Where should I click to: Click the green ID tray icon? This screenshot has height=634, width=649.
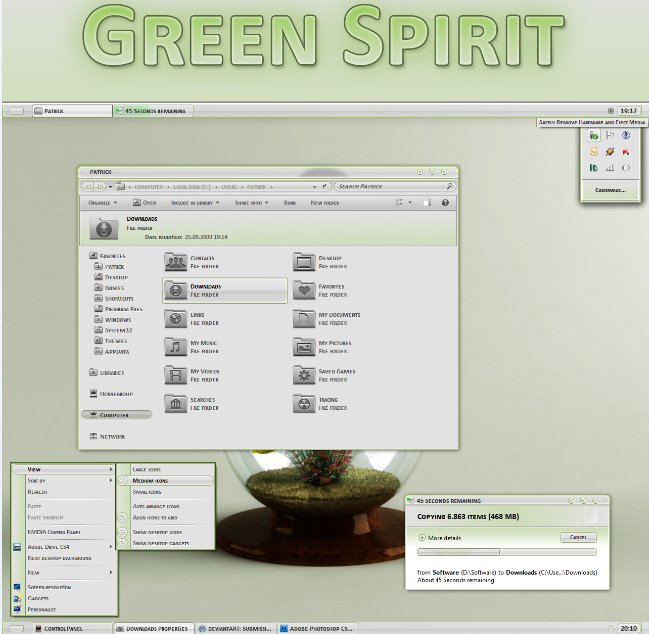coord(594,168)
